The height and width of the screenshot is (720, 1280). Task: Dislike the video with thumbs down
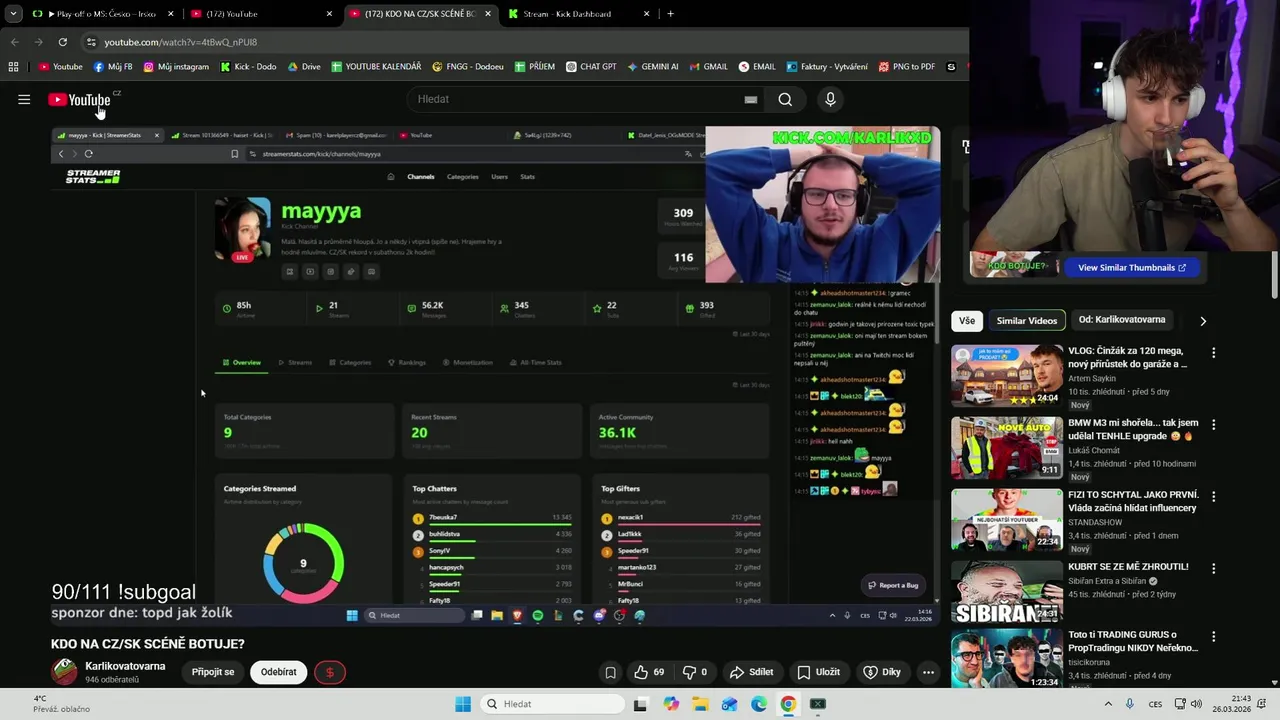(694, 672)
